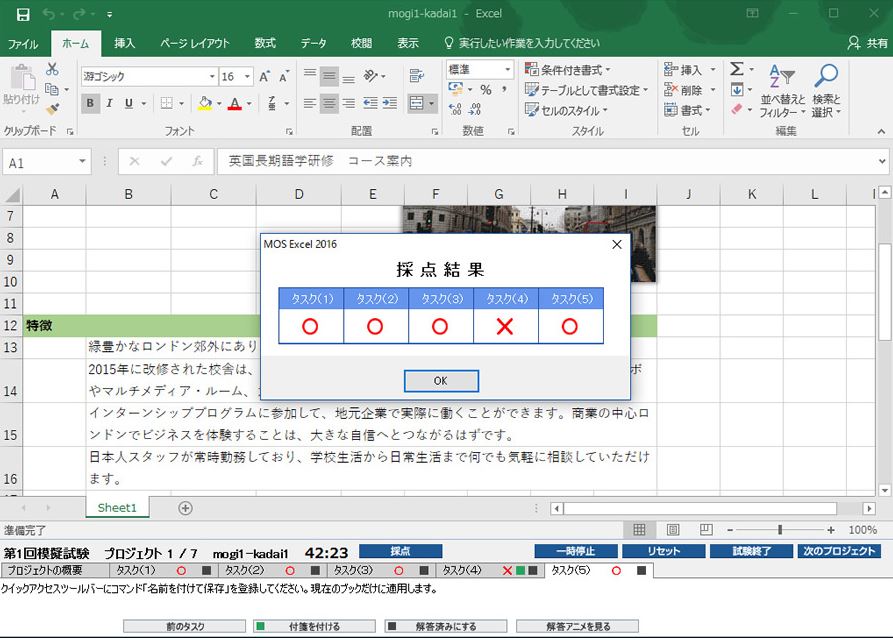Switch to the タスク(4) task tab
Image resolution: width=893 pixels, height=640 pixels.
[490, 570]
